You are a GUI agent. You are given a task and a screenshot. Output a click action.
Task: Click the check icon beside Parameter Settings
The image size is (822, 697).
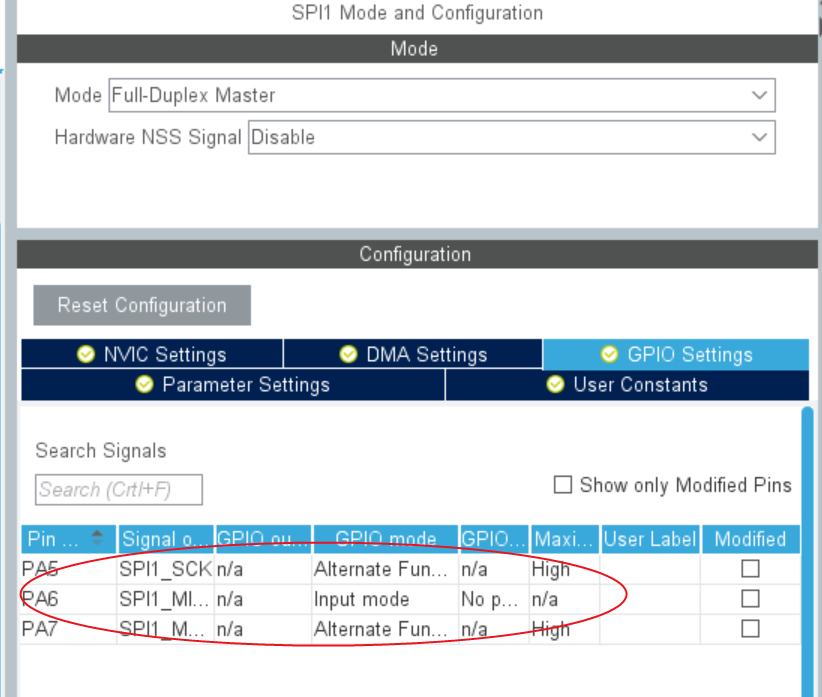[144, 384]
